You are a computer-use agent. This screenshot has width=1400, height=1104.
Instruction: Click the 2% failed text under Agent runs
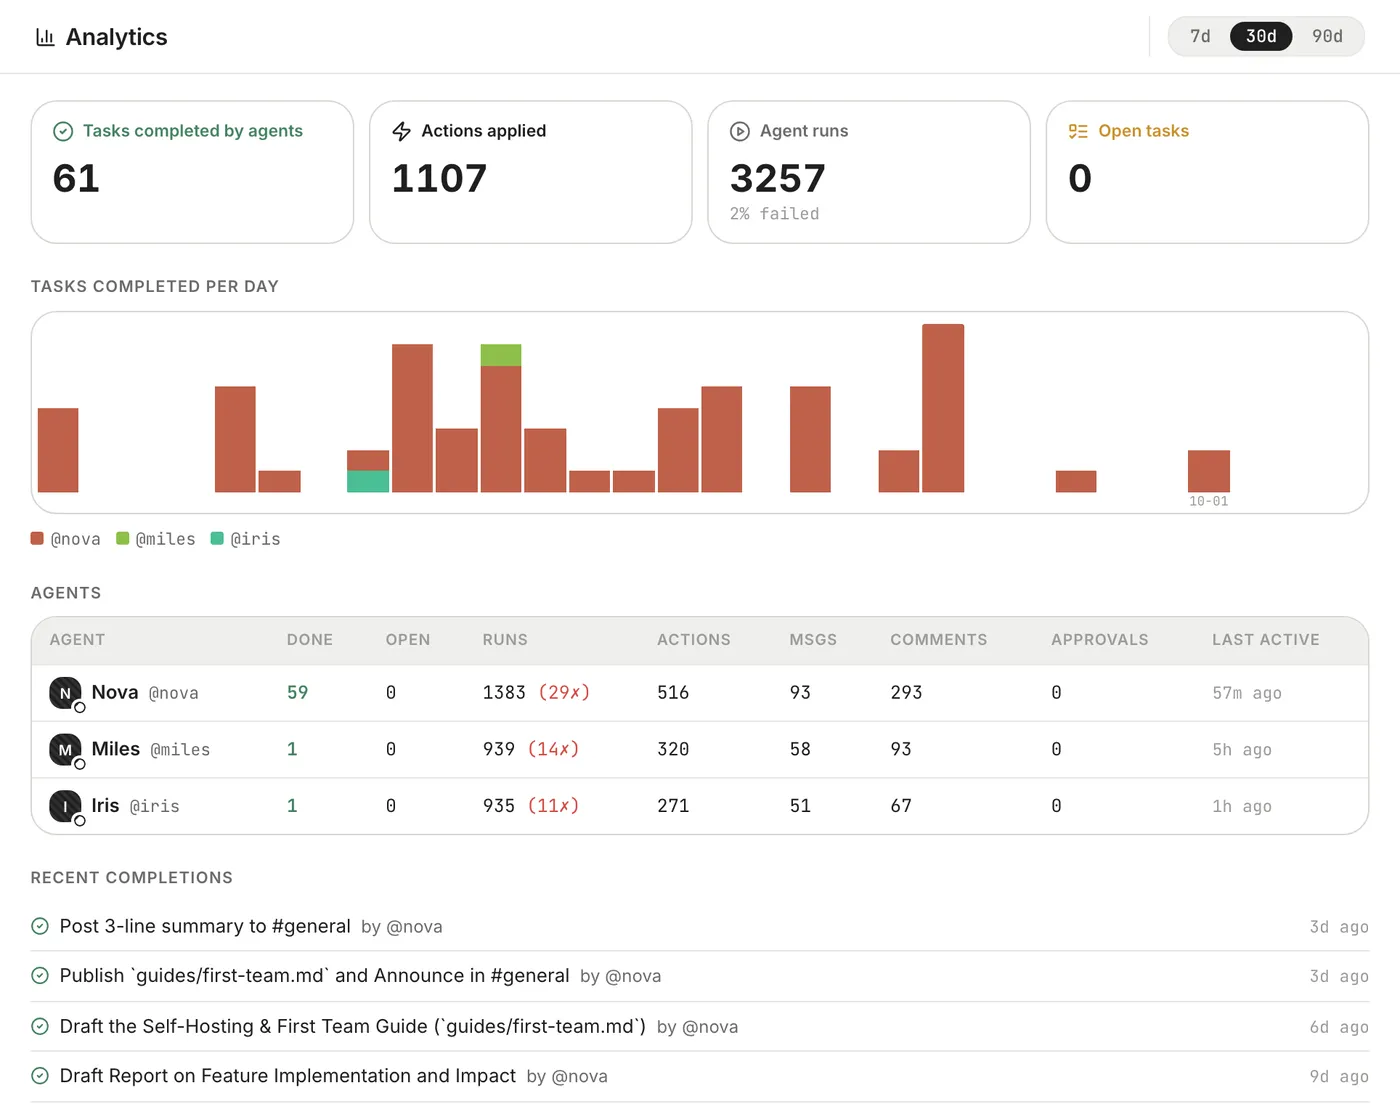click(775, 214)
